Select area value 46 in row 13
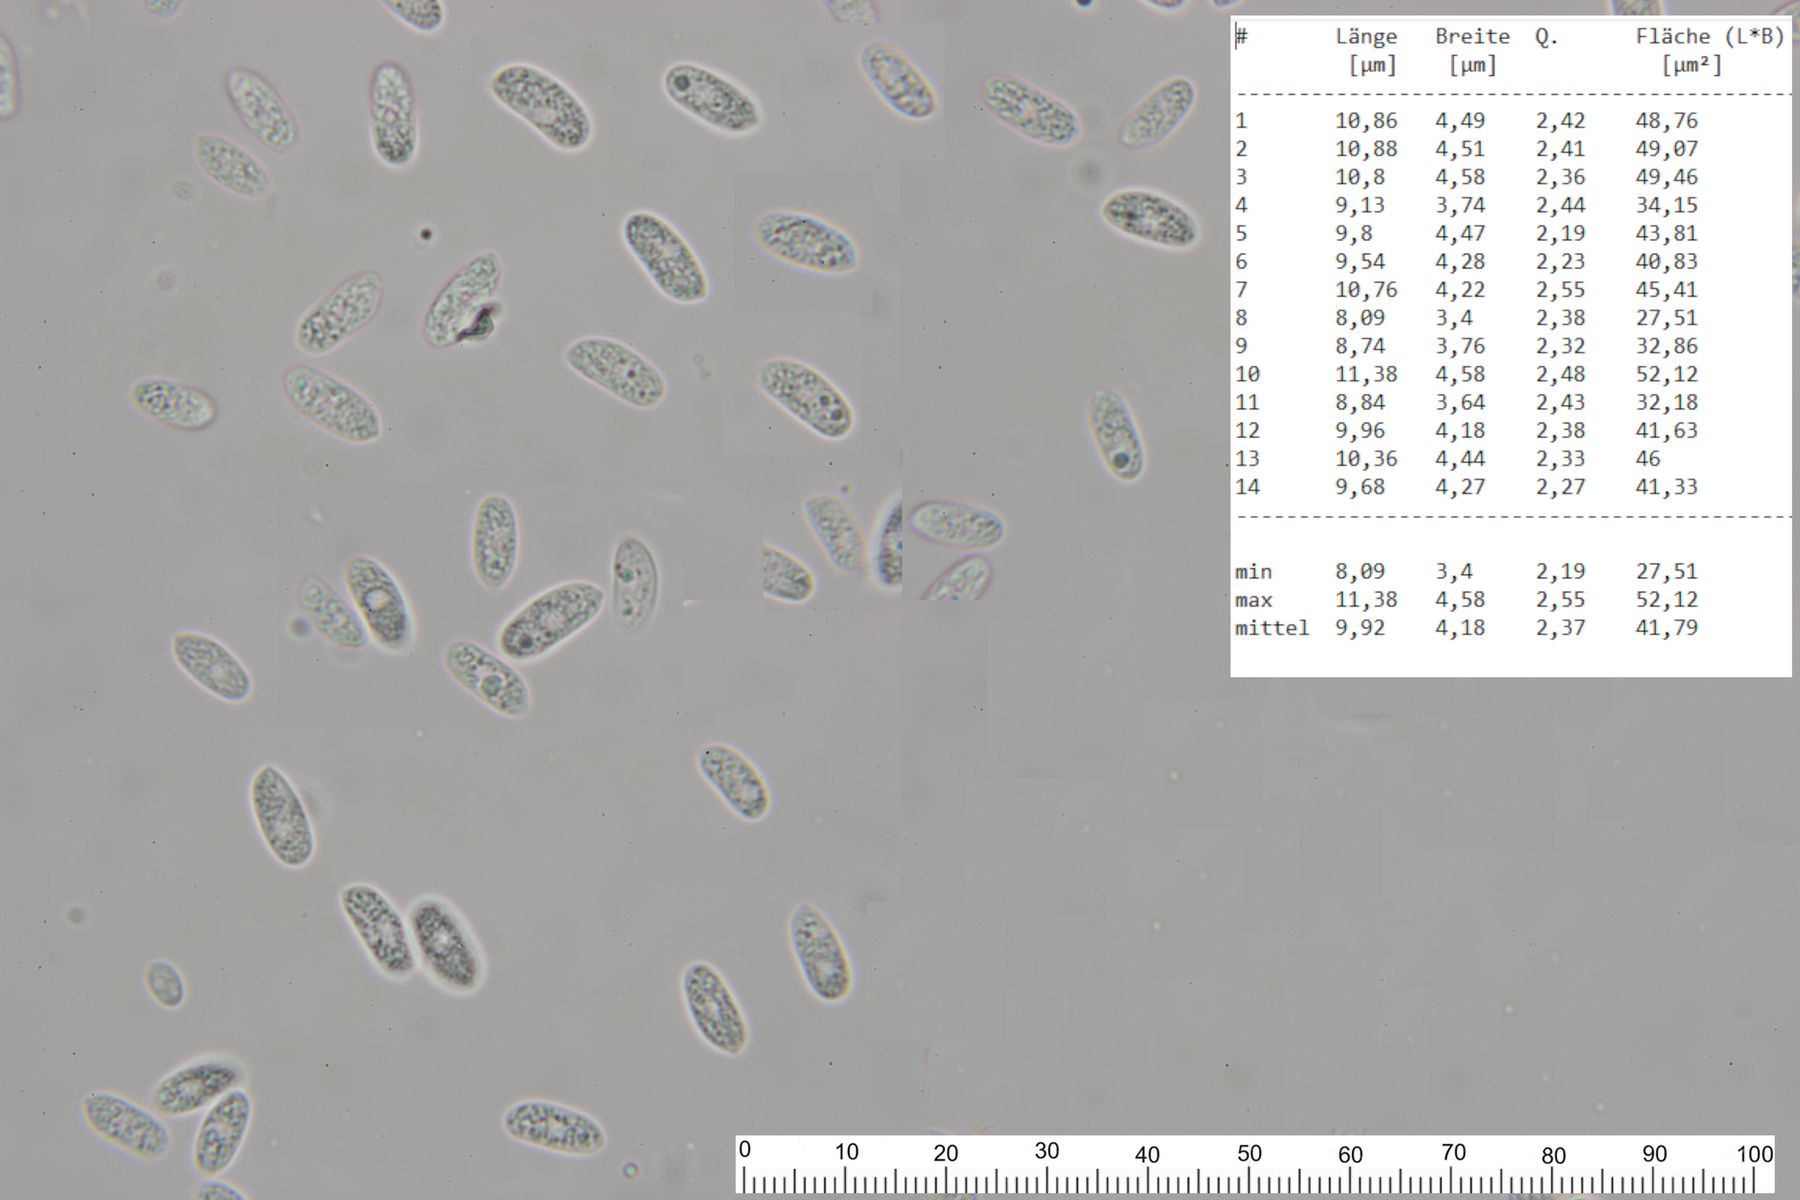Screen dimensions: 1800x1200 [1647, 459]
